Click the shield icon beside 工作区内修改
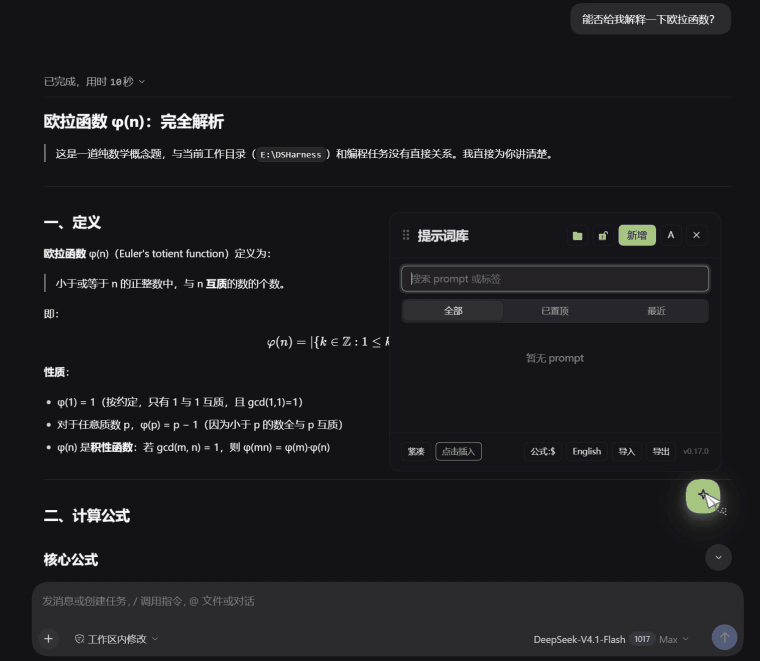 79,639
